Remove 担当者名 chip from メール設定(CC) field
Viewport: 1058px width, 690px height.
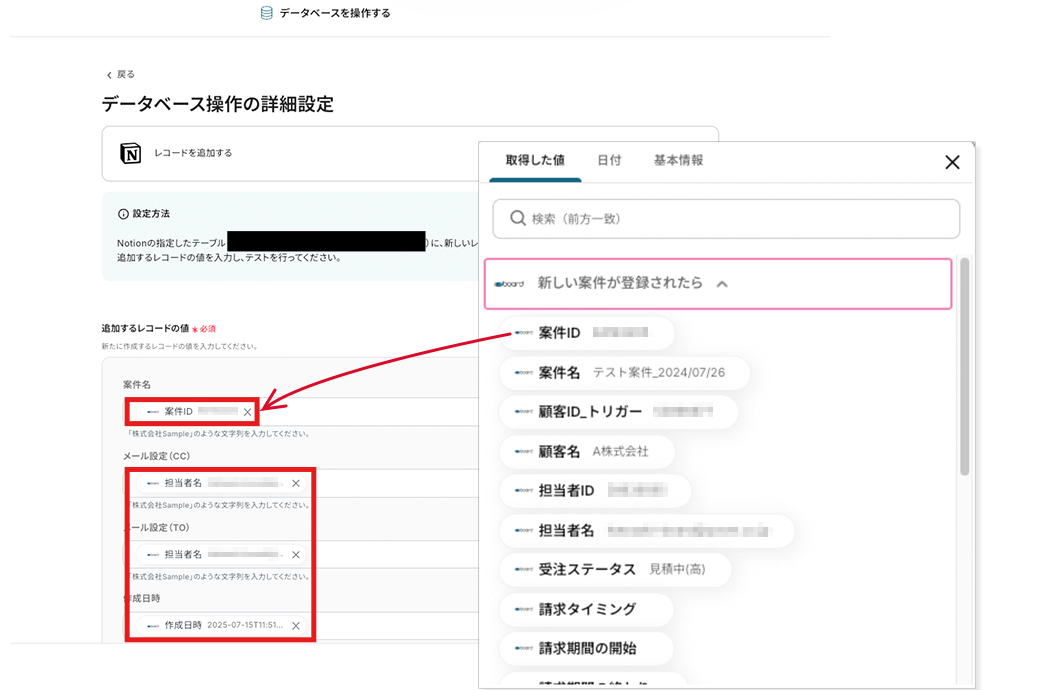click(295, 483)
